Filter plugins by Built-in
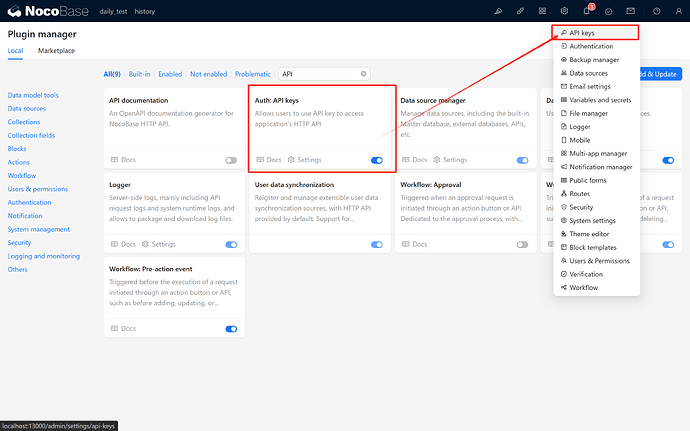690x431 pixels. pyautogui.click(x=139, y=74)
